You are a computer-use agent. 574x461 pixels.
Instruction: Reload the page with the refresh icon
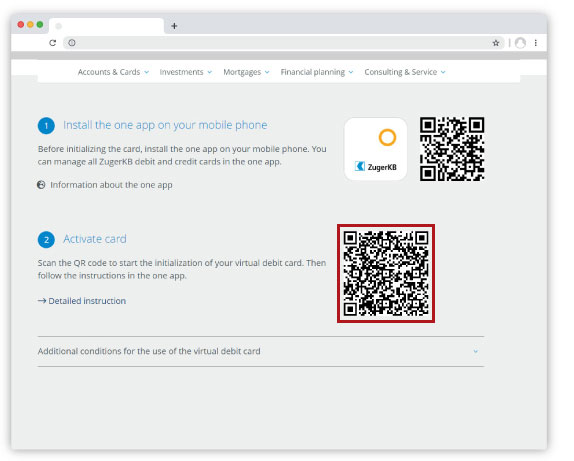pos(52,43)
